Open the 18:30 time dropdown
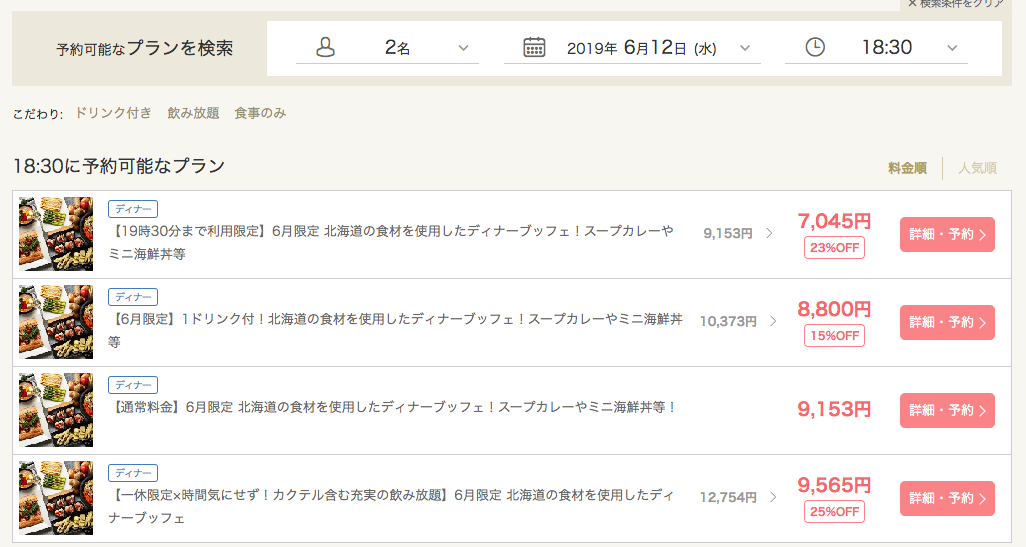1026x547 pixels. point(876,48)
